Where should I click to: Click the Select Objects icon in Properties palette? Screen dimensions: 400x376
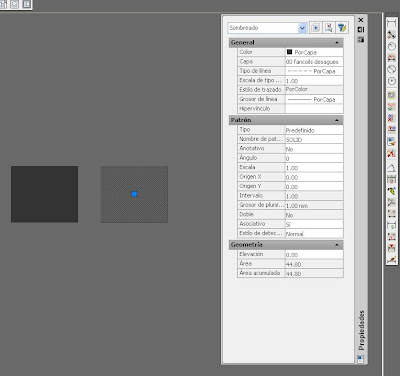(x=328, y=28)
